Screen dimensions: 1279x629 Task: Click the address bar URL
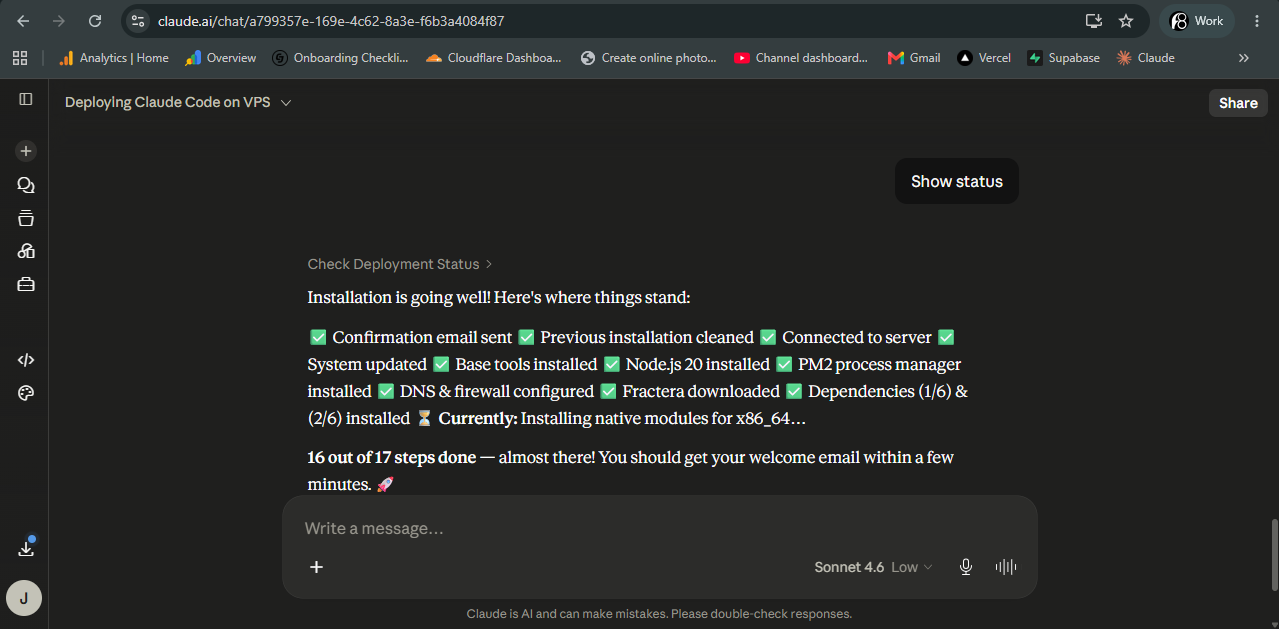coord(331,21)
